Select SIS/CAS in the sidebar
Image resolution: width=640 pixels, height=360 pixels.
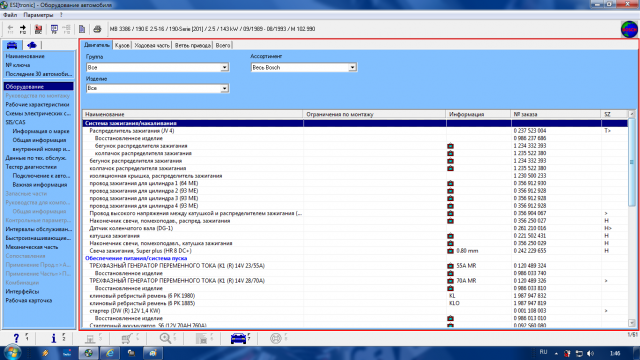click(x=16, y=122)
